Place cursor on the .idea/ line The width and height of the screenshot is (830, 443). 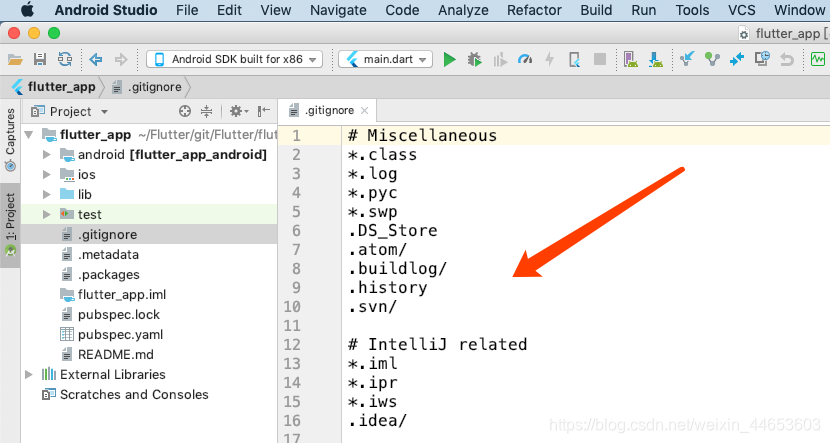(x=377, y=421)
